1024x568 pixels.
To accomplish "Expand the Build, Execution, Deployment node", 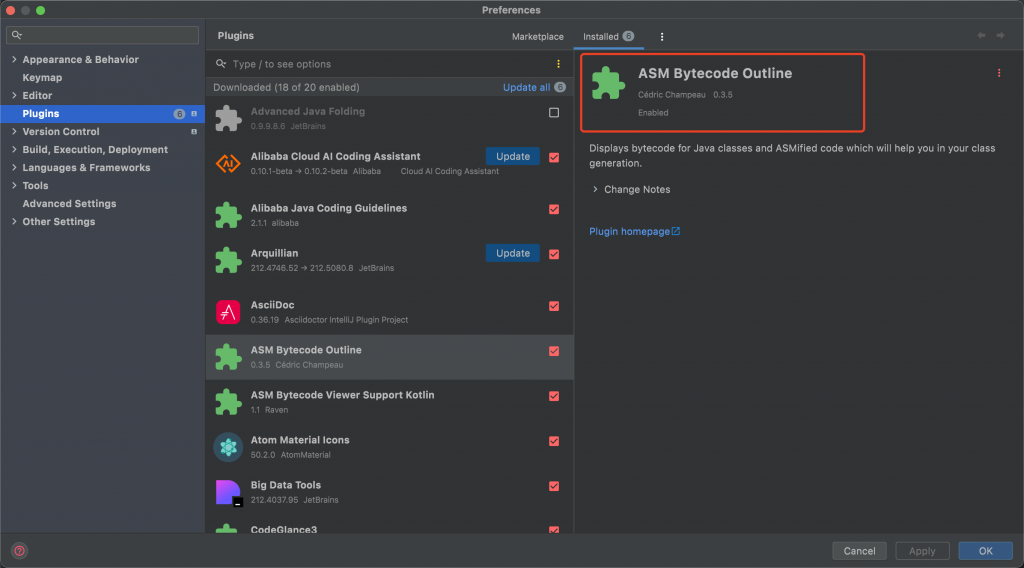I will (14, 150).
